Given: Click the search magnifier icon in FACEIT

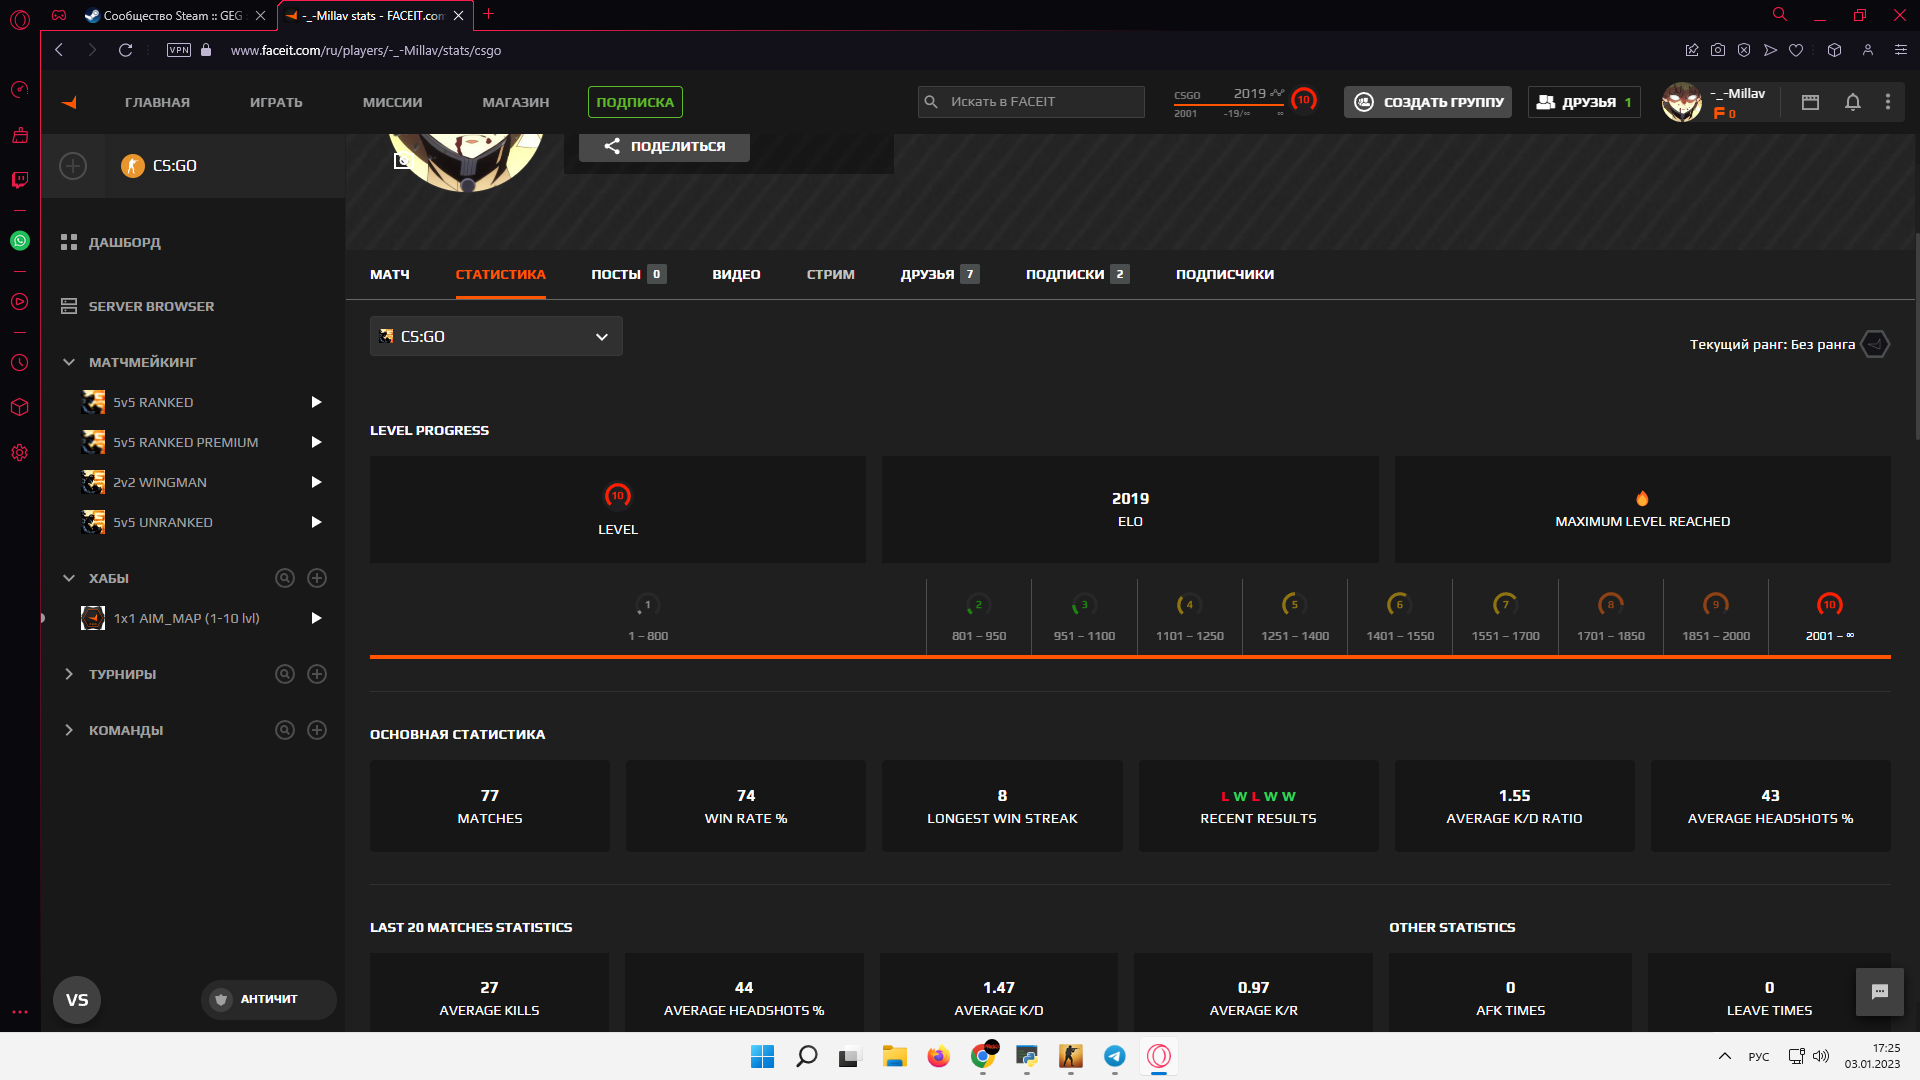Looking at the screenshot, I should pyautogui.click(x=931, y=102).
